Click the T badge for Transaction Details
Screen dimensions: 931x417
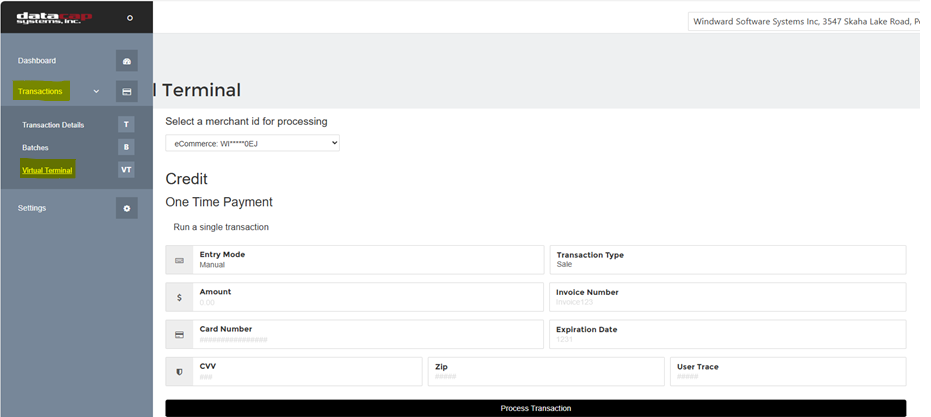pos(126,124)
